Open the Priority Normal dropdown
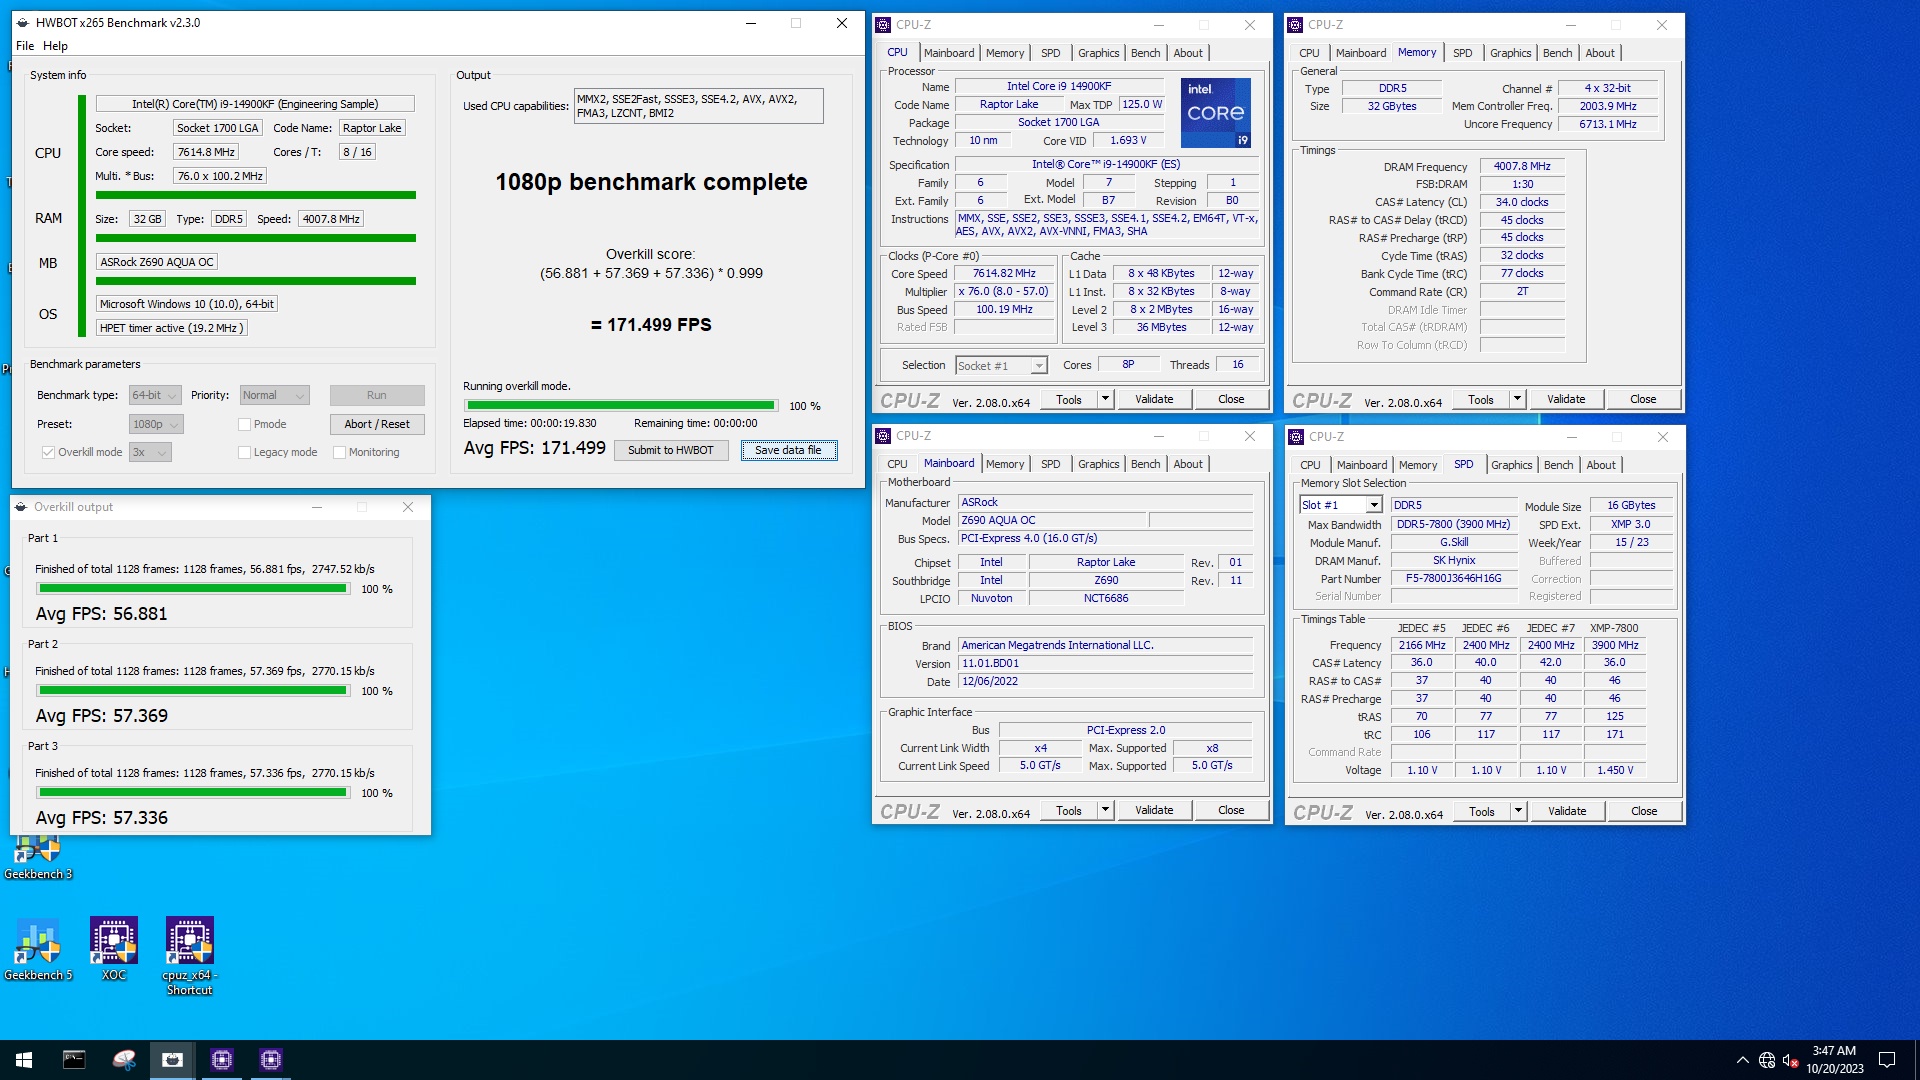The height and width of the screenshot is (1080, 1920). click(274, 395)
